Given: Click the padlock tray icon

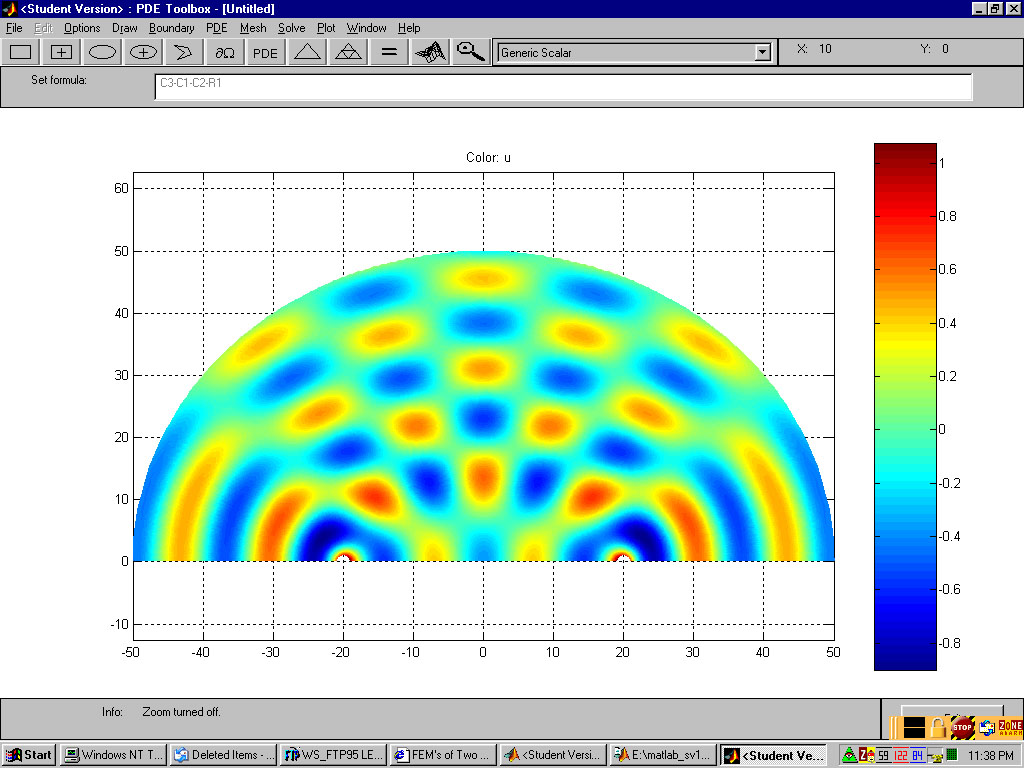Looking at the screenshot, I should click(938, 727).
